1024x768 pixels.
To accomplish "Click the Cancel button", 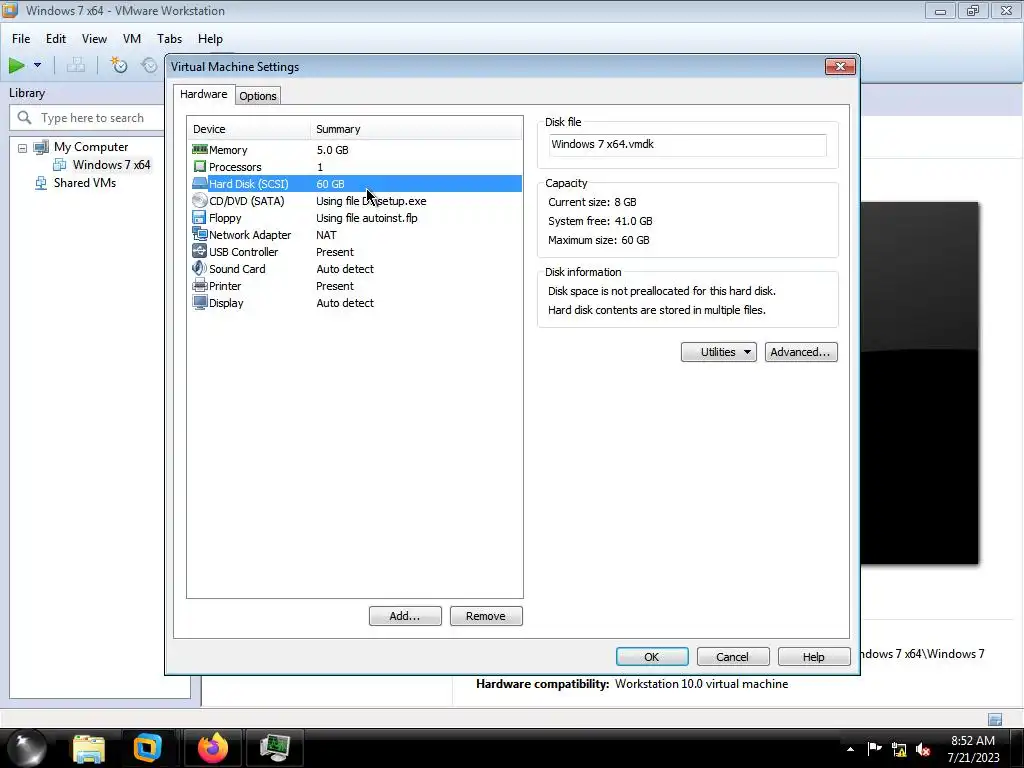I will (x=733, y=656).
